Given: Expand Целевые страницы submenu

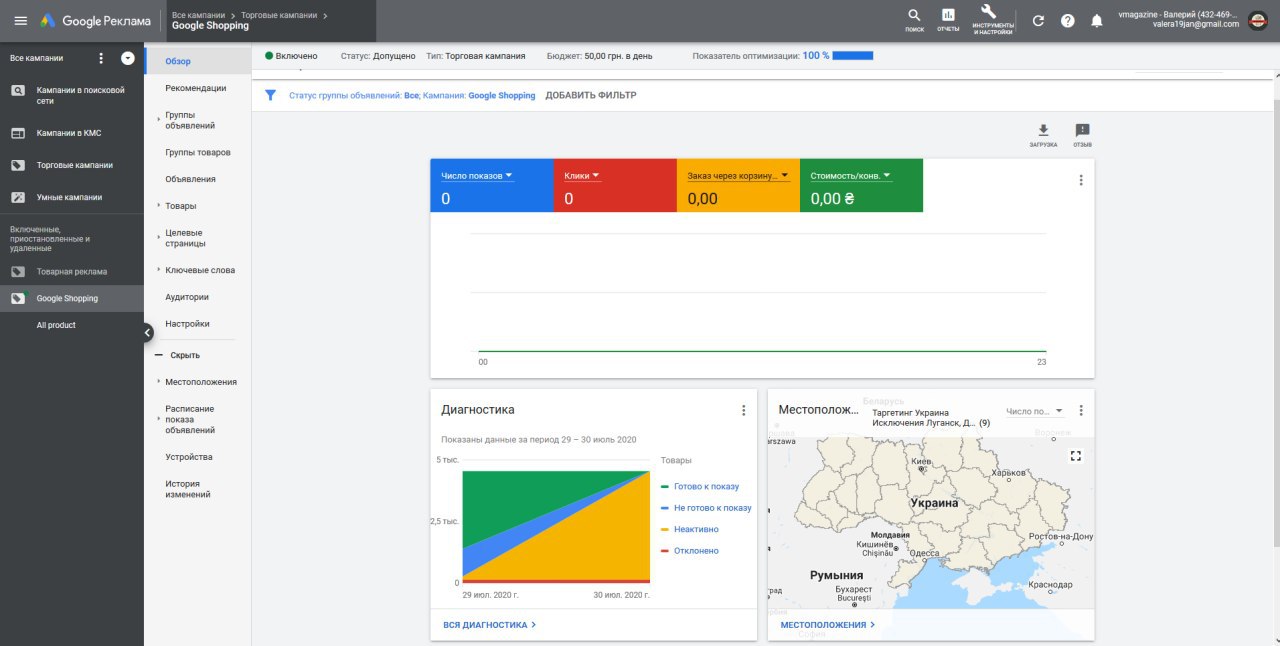Looking at the screenshot, I should click(x=158, y=238).
